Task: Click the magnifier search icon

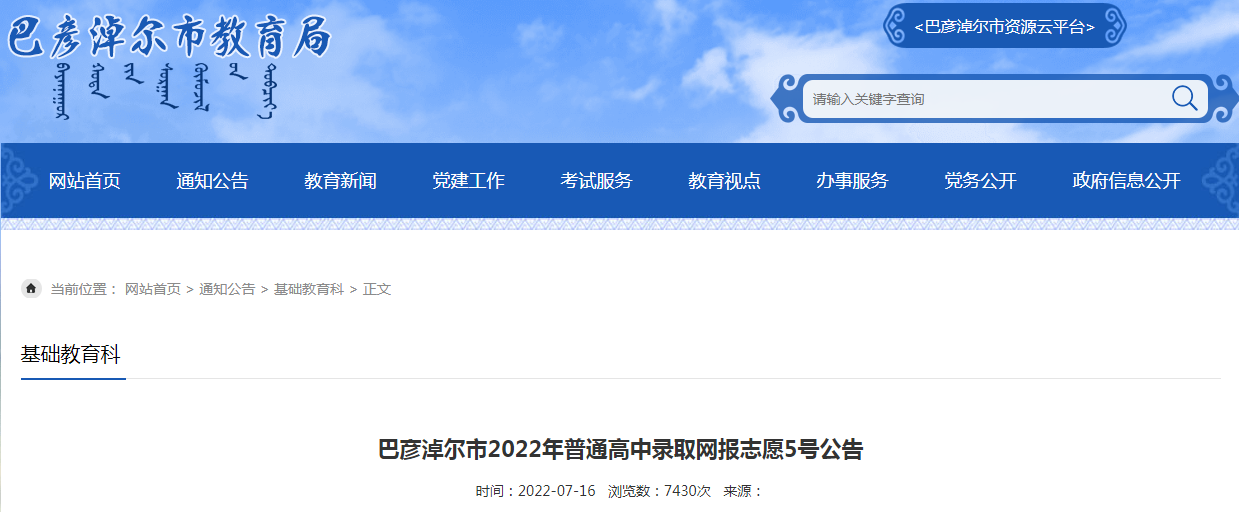Action: [1184, 98]
